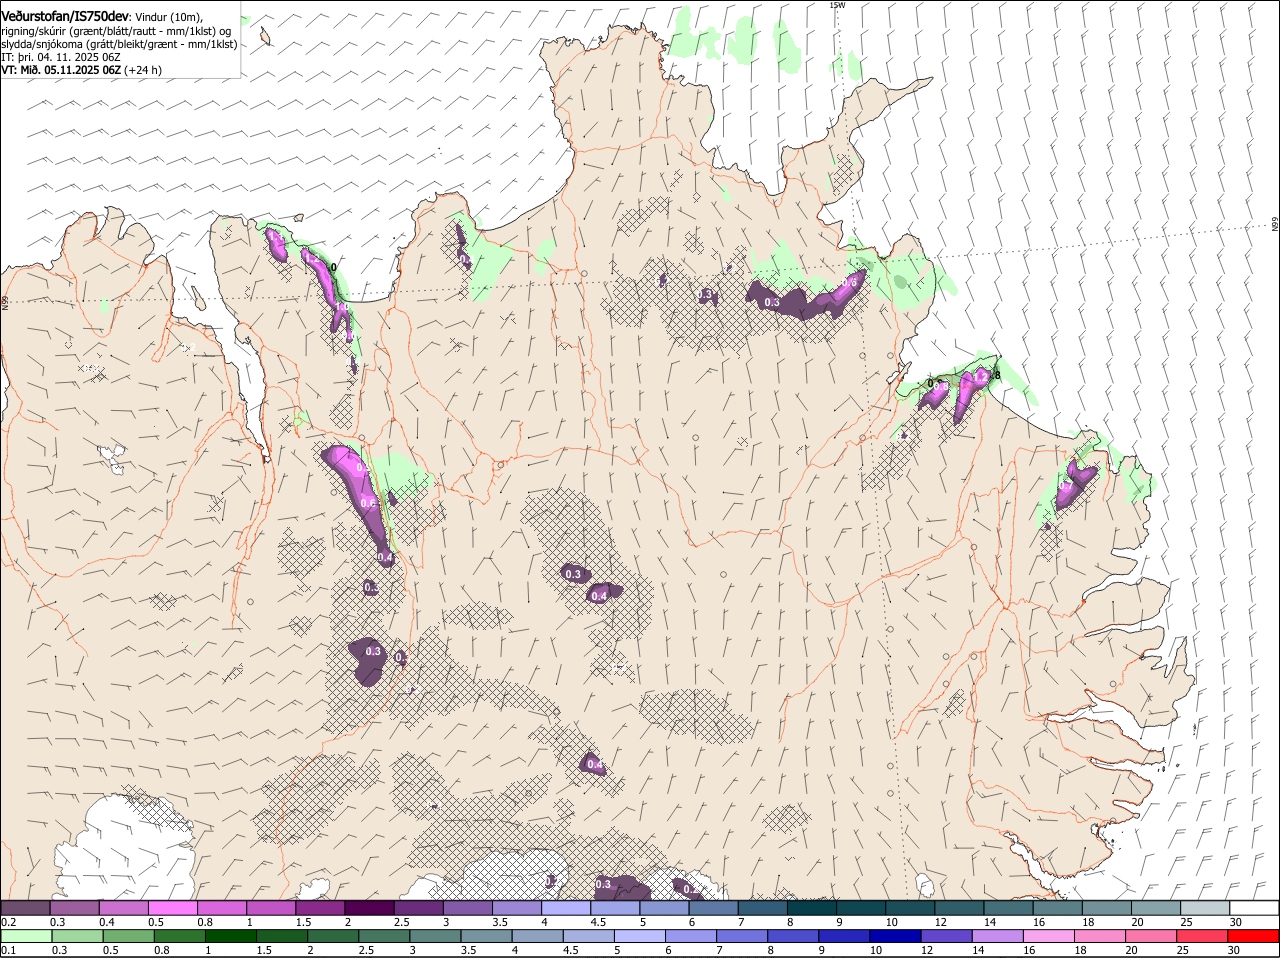This screenshot has width=1280, height=958.
Task: Click the 25 swatch in the lower scale
Action: click(1202, 937)
